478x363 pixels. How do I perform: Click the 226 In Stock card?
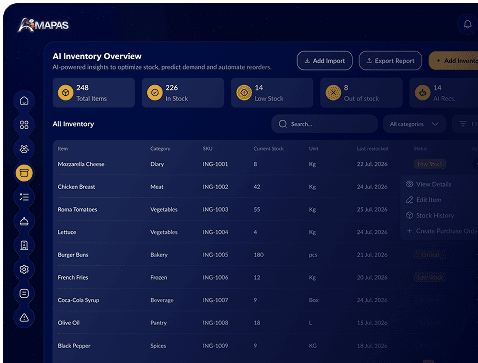183,93
